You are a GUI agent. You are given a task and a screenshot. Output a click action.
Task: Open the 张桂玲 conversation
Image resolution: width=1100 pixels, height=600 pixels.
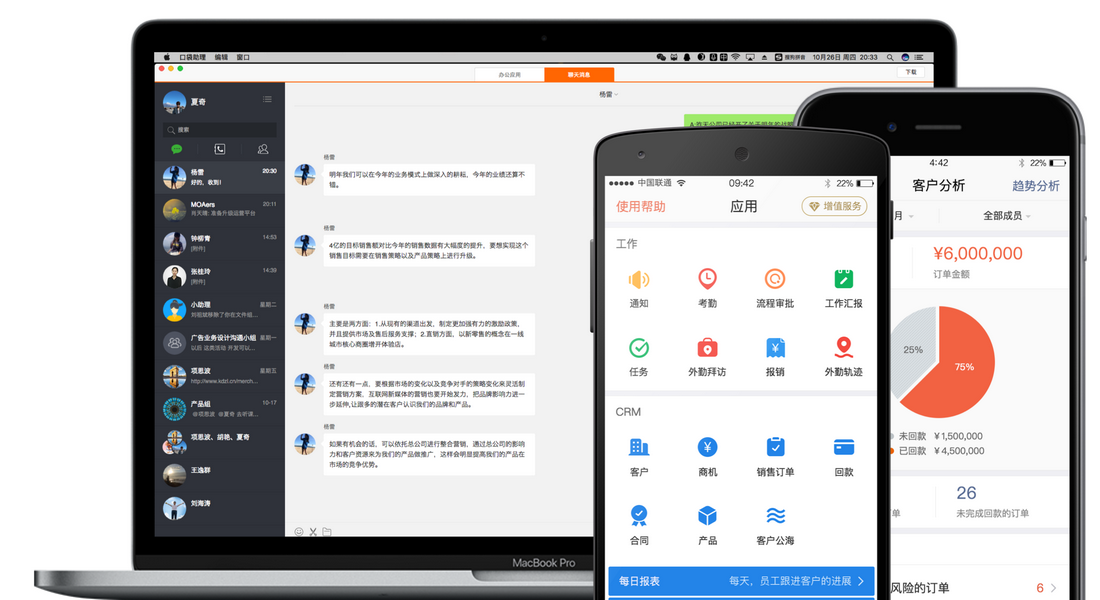click(220, 276)
